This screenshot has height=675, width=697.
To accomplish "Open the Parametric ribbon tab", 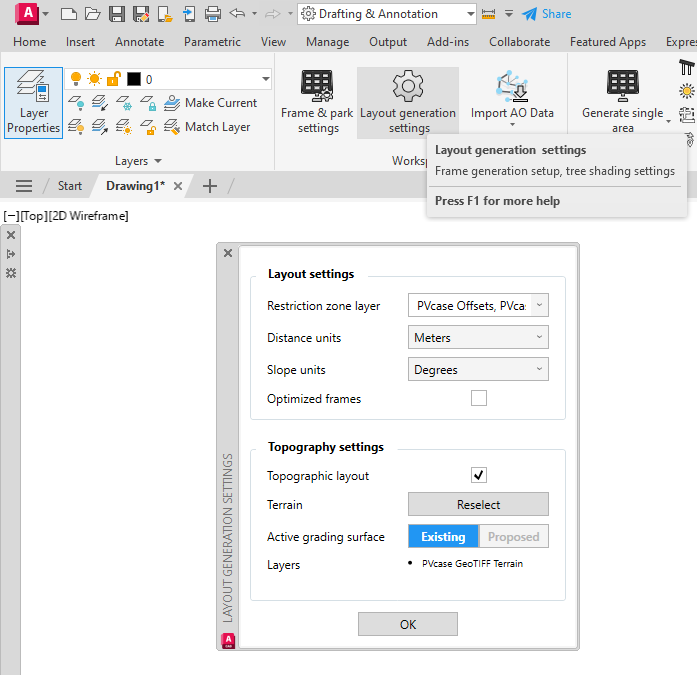I will (212, 42).
